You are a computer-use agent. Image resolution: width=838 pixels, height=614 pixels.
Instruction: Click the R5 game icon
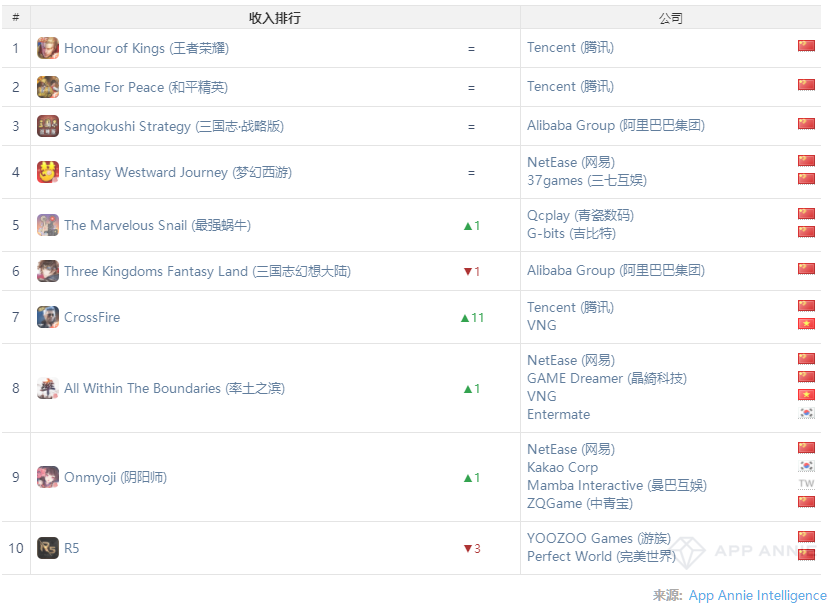tap(48, 548)
